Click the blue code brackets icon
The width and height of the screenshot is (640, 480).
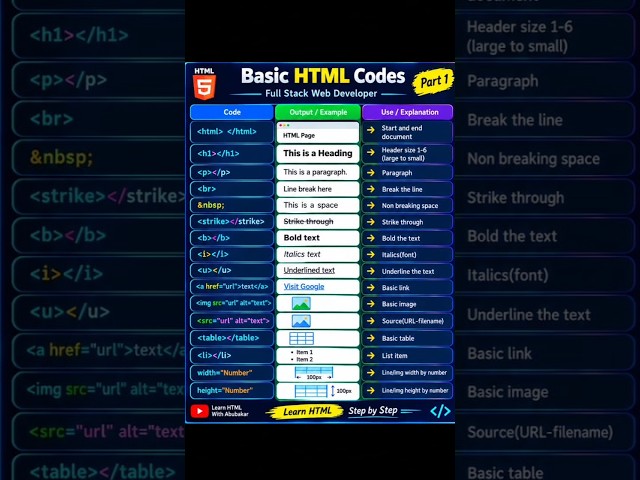(440, 411)
